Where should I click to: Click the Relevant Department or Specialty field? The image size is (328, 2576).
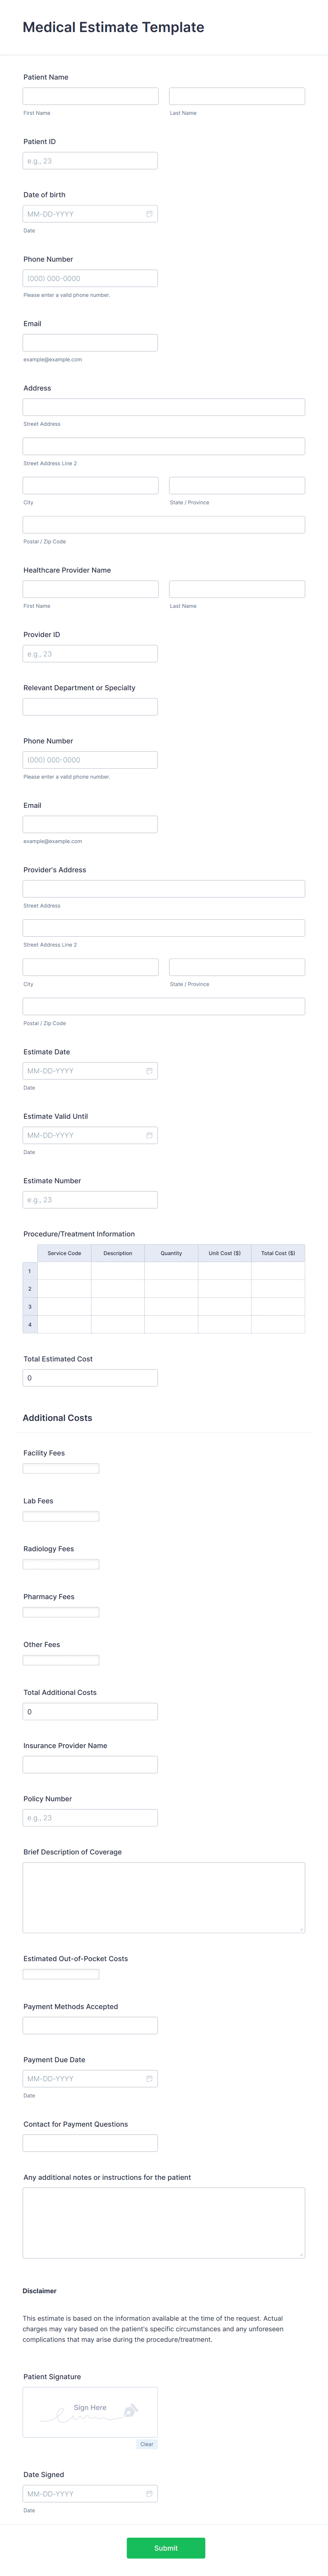click(x=90, y=707)
